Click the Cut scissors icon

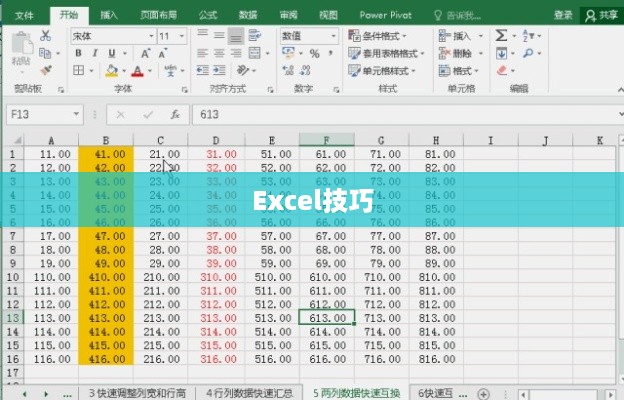[45, 36]
